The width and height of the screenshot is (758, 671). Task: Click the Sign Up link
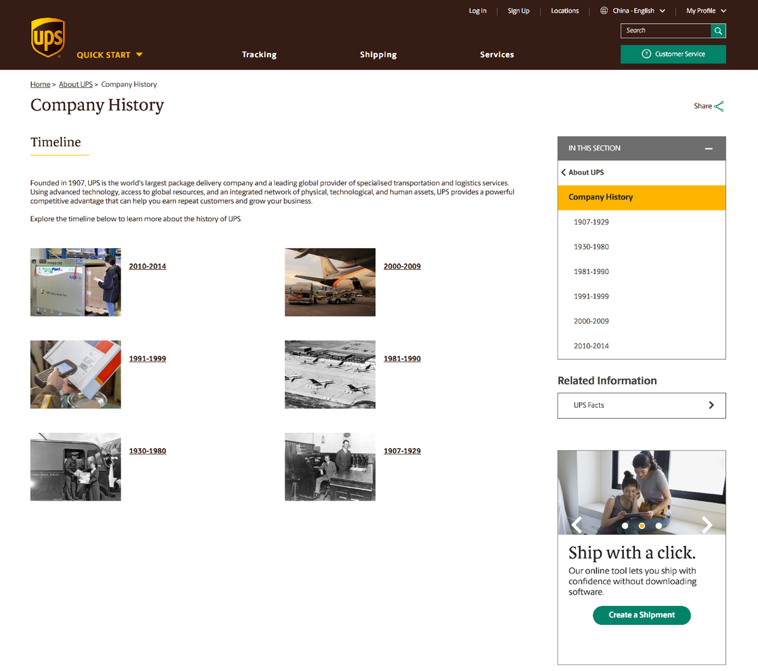pyautogui.click(x=518, y=11)
